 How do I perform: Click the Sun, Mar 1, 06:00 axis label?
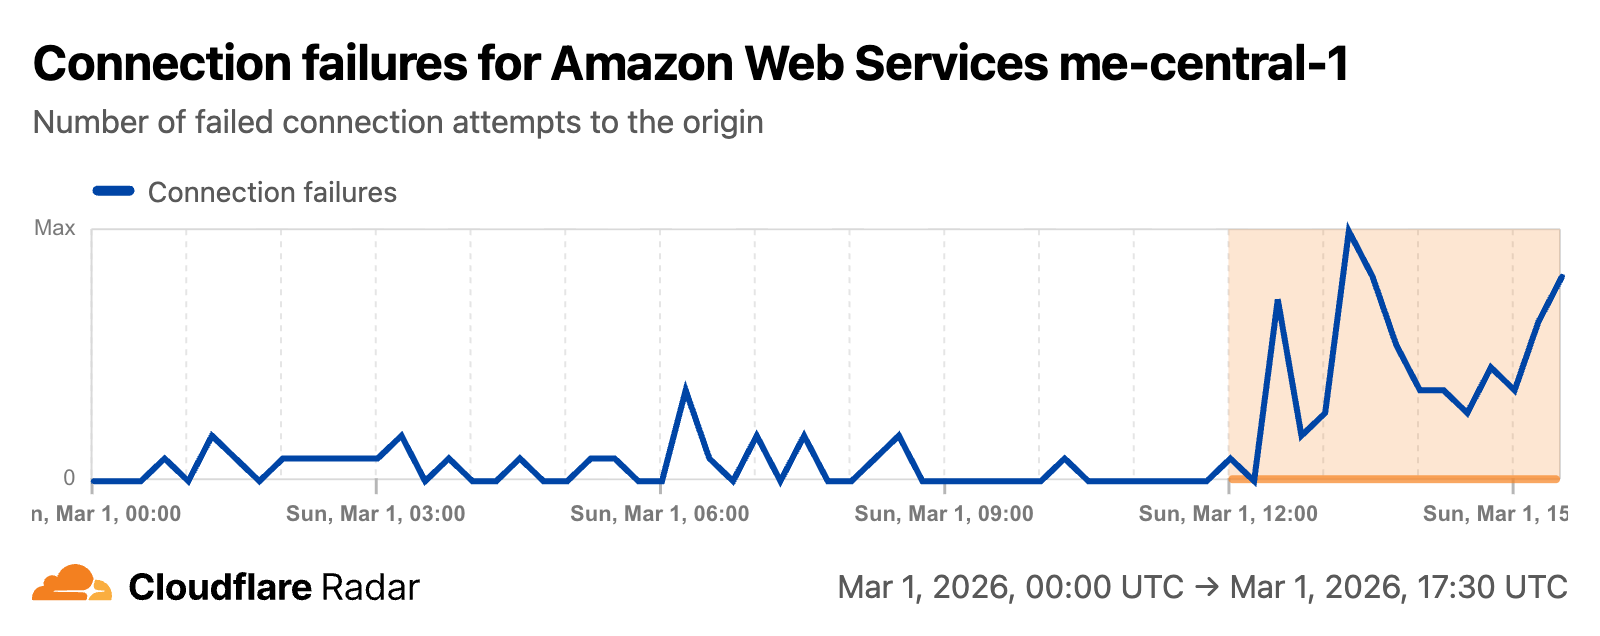tap(659, 514)
